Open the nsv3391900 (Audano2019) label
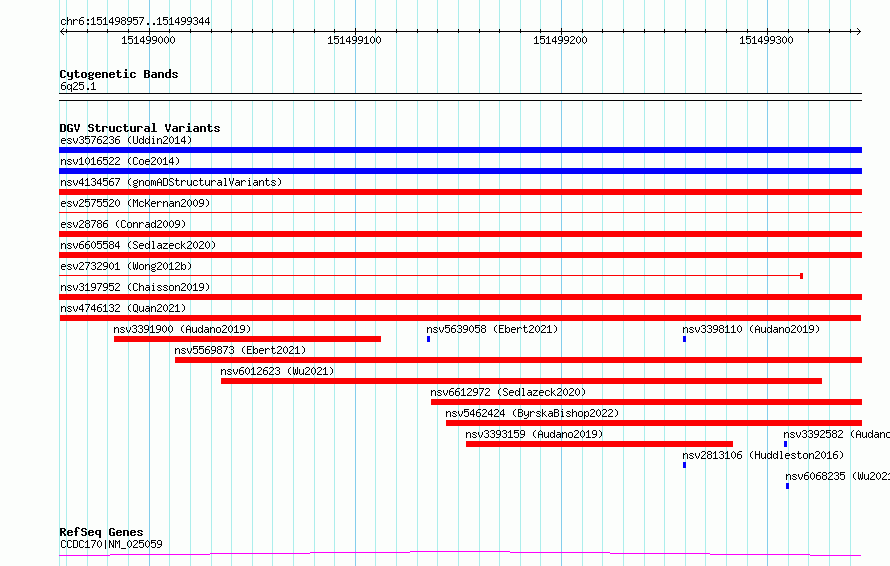This screenshot has width=890, height=566. pos(182,329)
